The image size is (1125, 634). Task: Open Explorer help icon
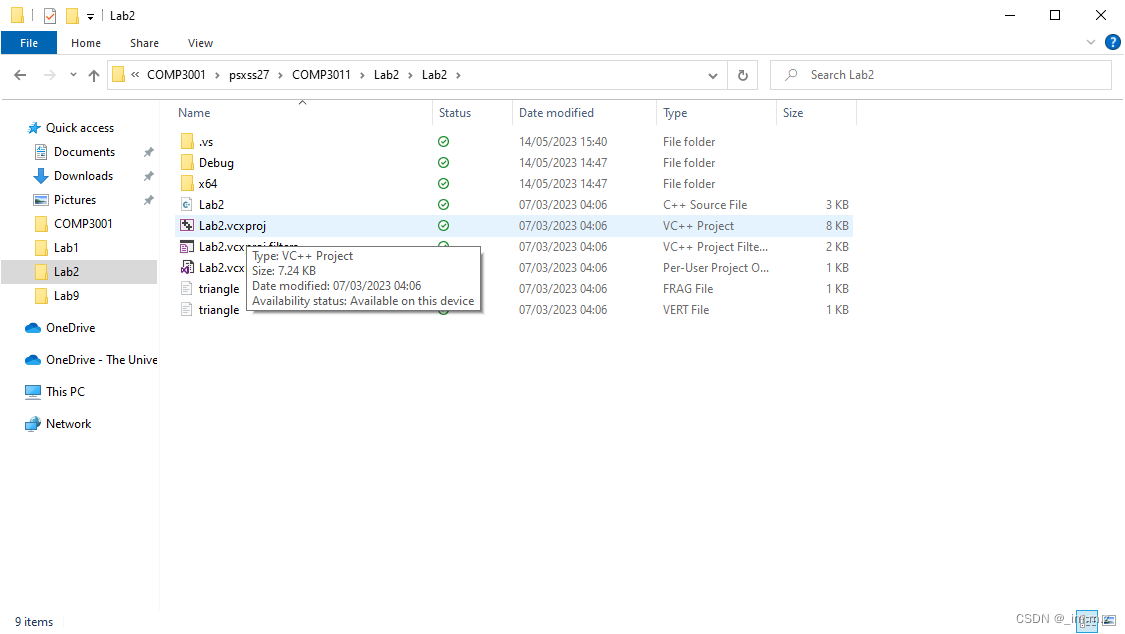pyautogui.click(x=1112, y=43)
